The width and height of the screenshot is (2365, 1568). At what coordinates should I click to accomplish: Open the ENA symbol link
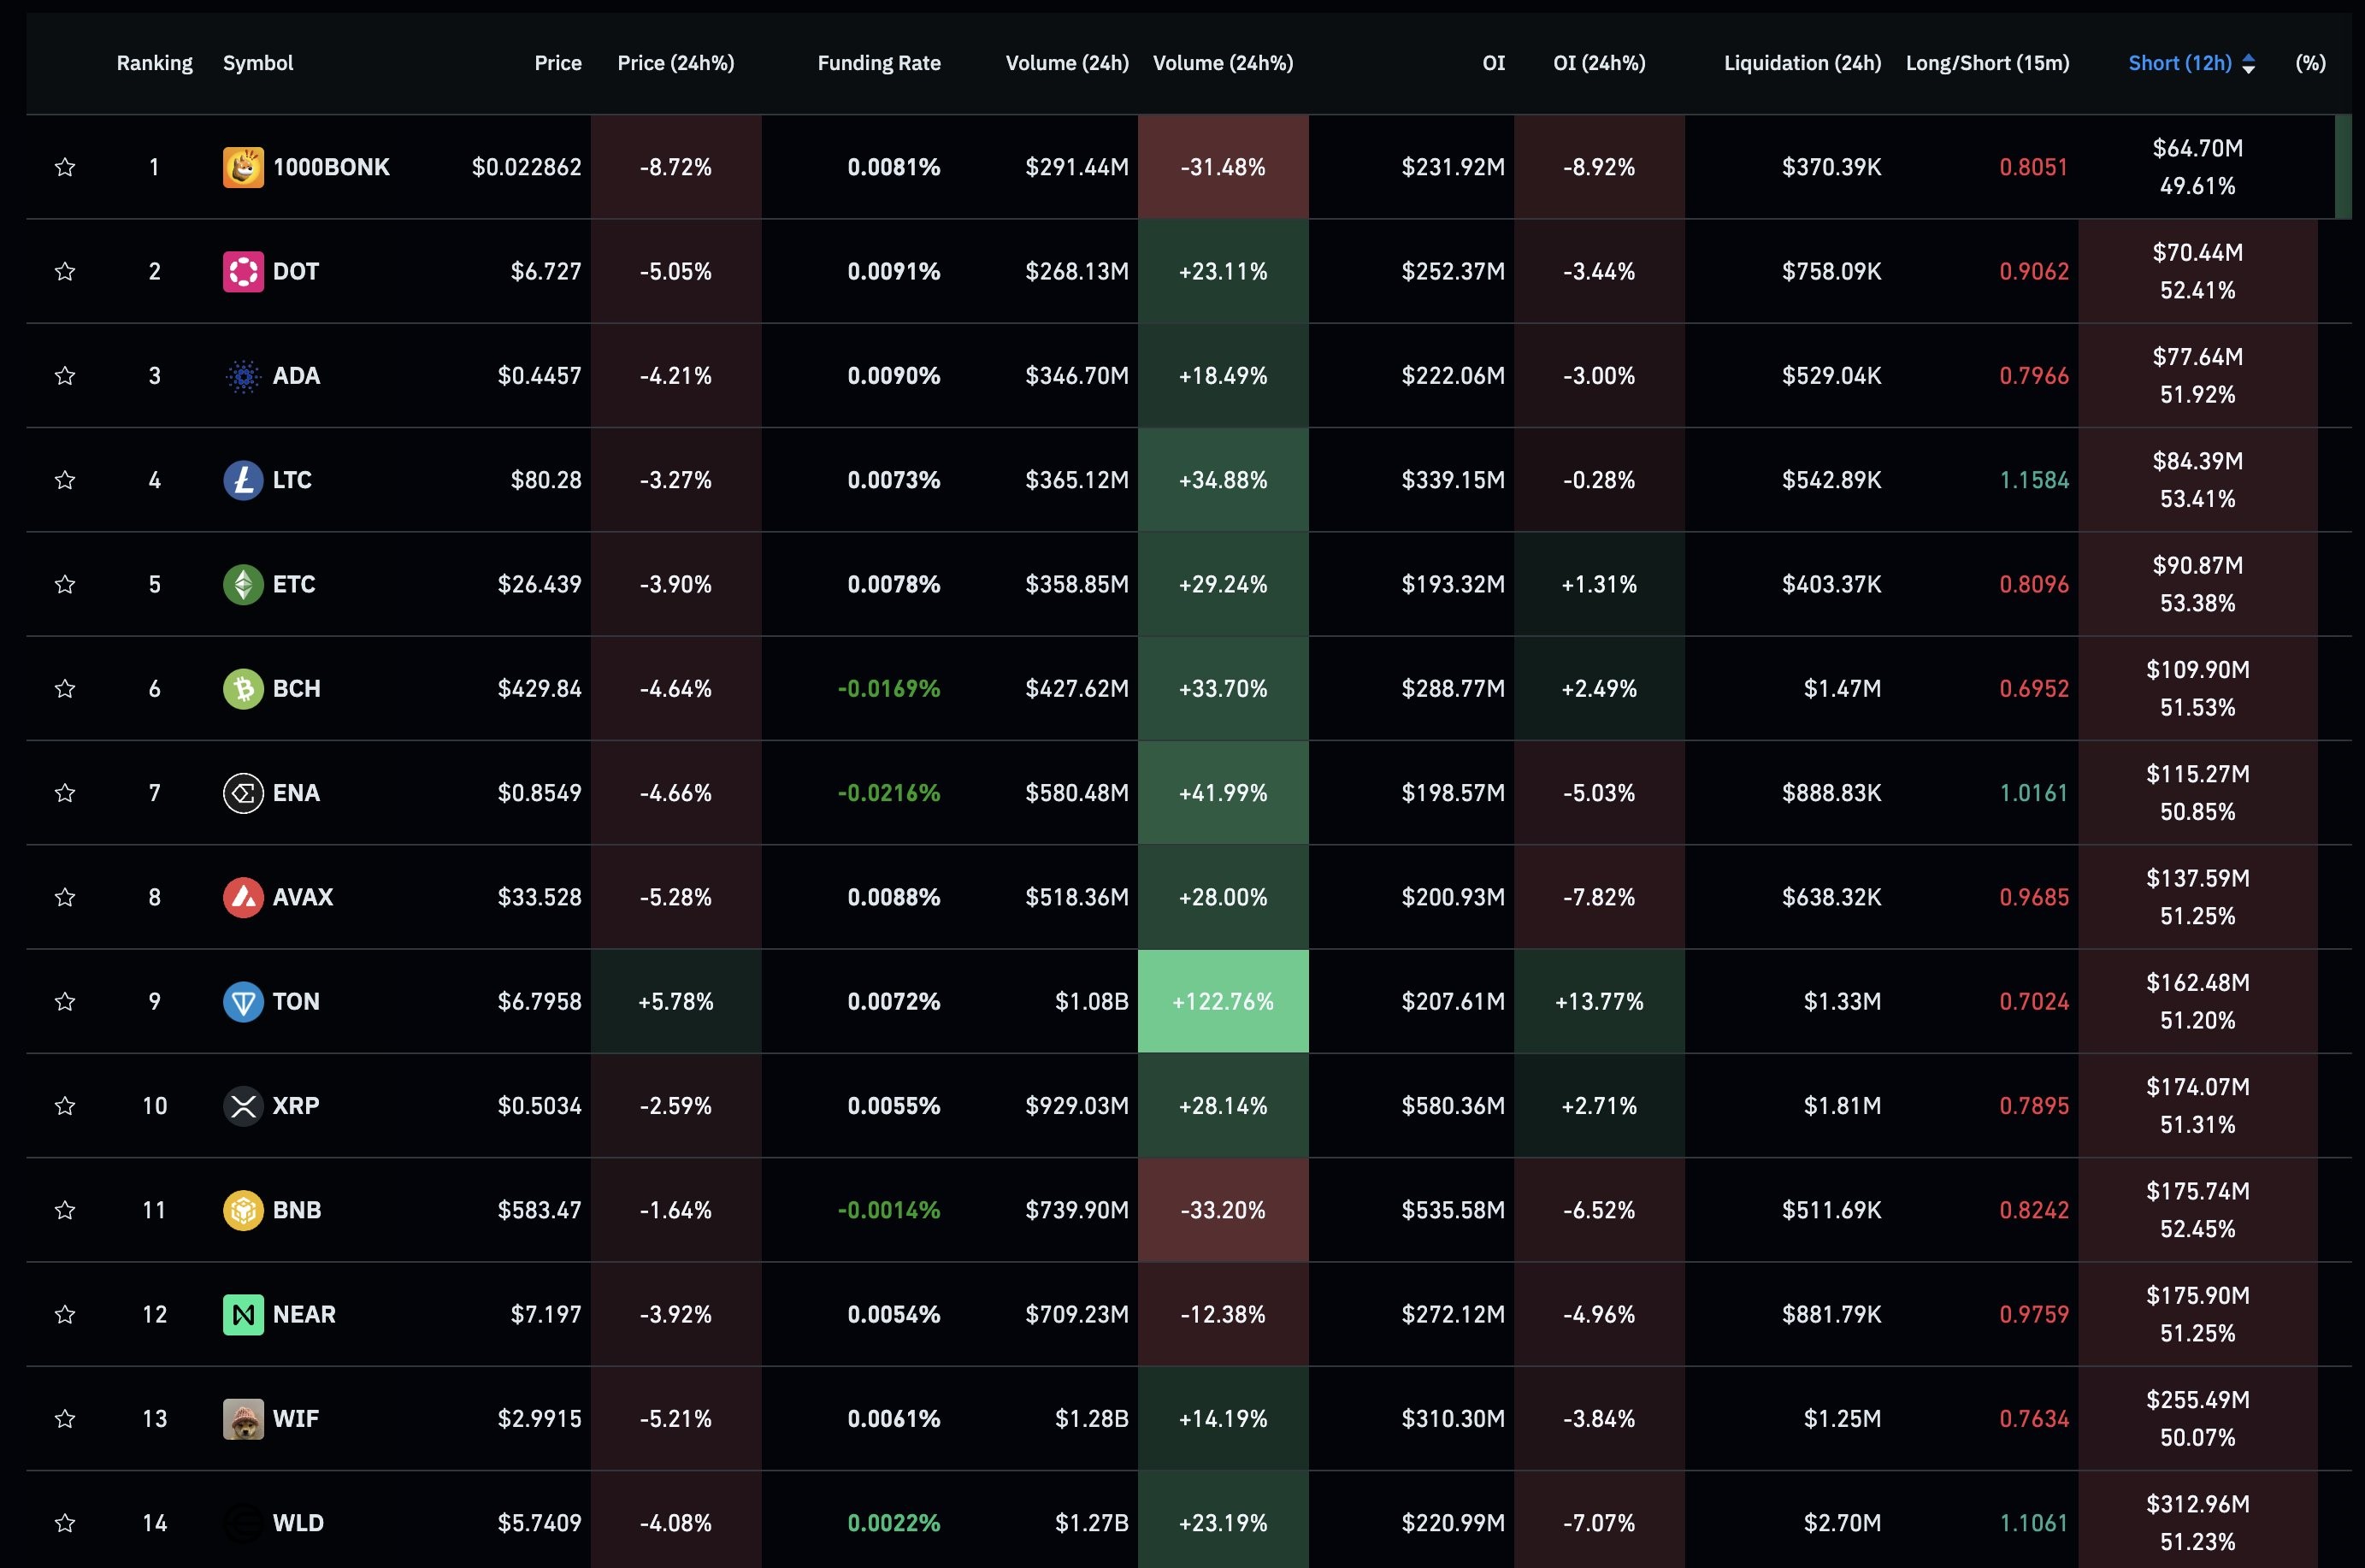click(296, 793)
